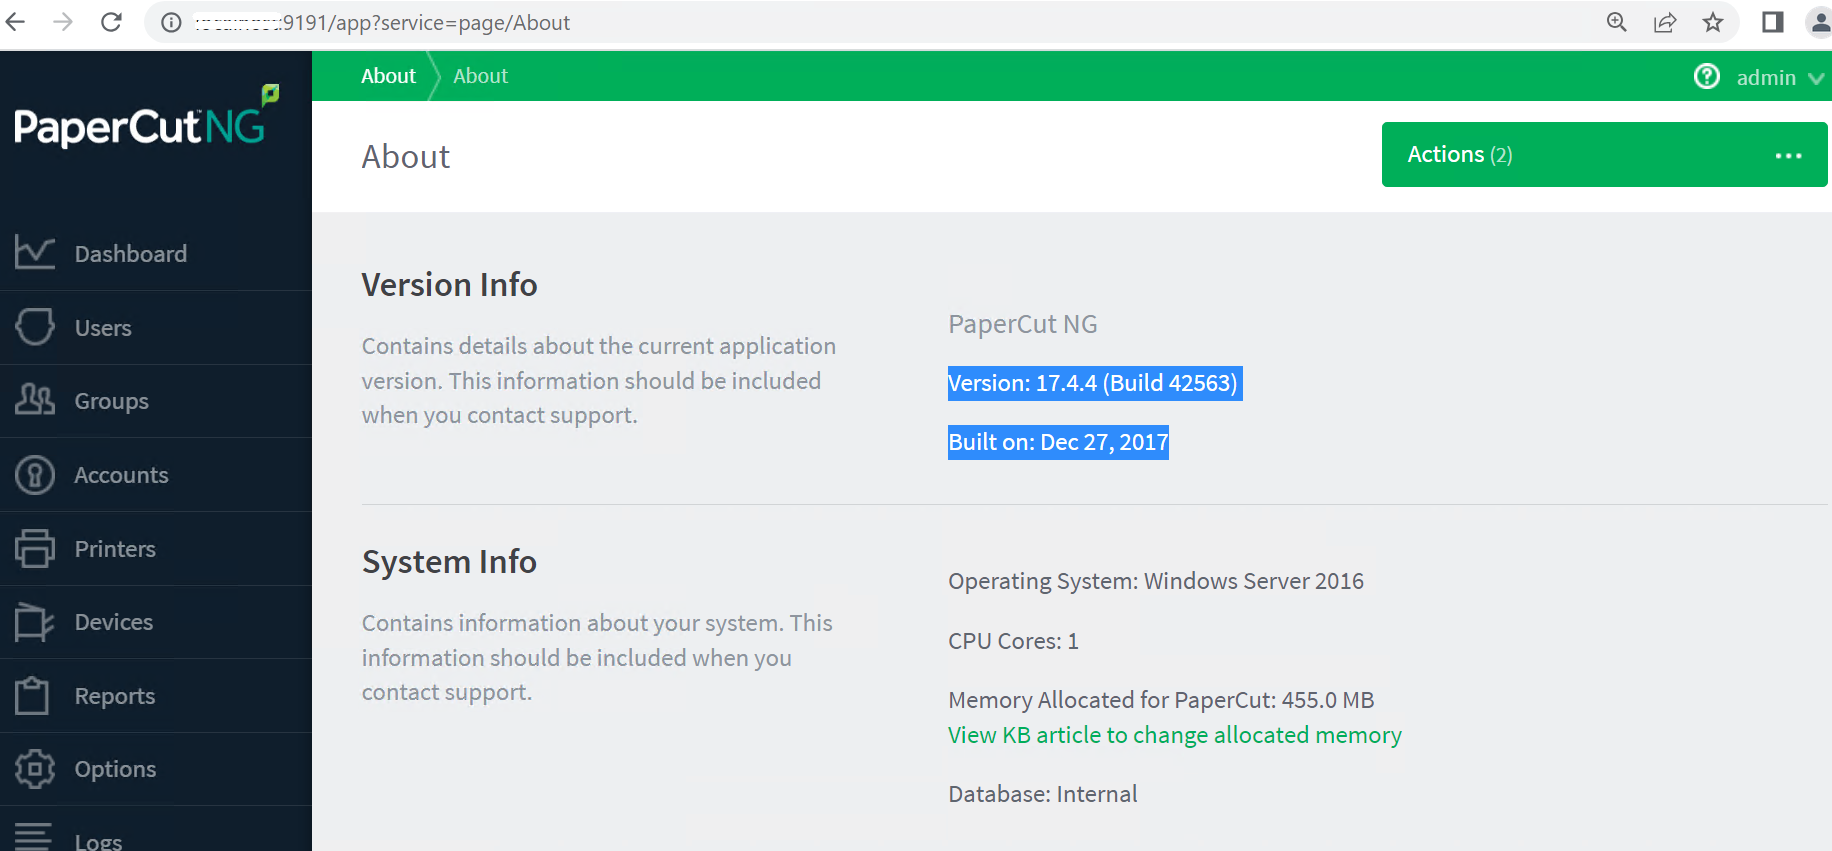Open the Logs list icon

(x=33, y=837)
